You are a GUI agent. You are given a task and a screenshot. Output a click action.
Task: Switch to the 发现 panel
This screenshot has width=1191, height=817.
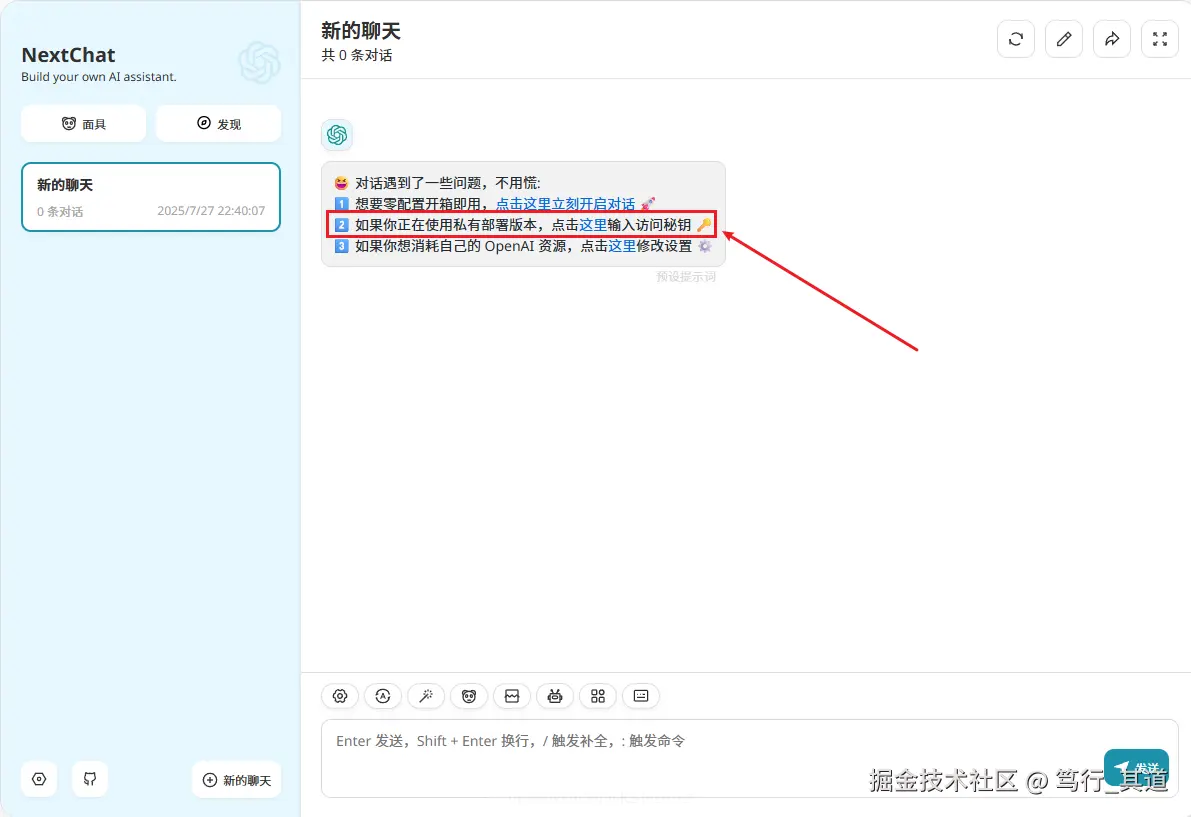(x=218, y=123)
